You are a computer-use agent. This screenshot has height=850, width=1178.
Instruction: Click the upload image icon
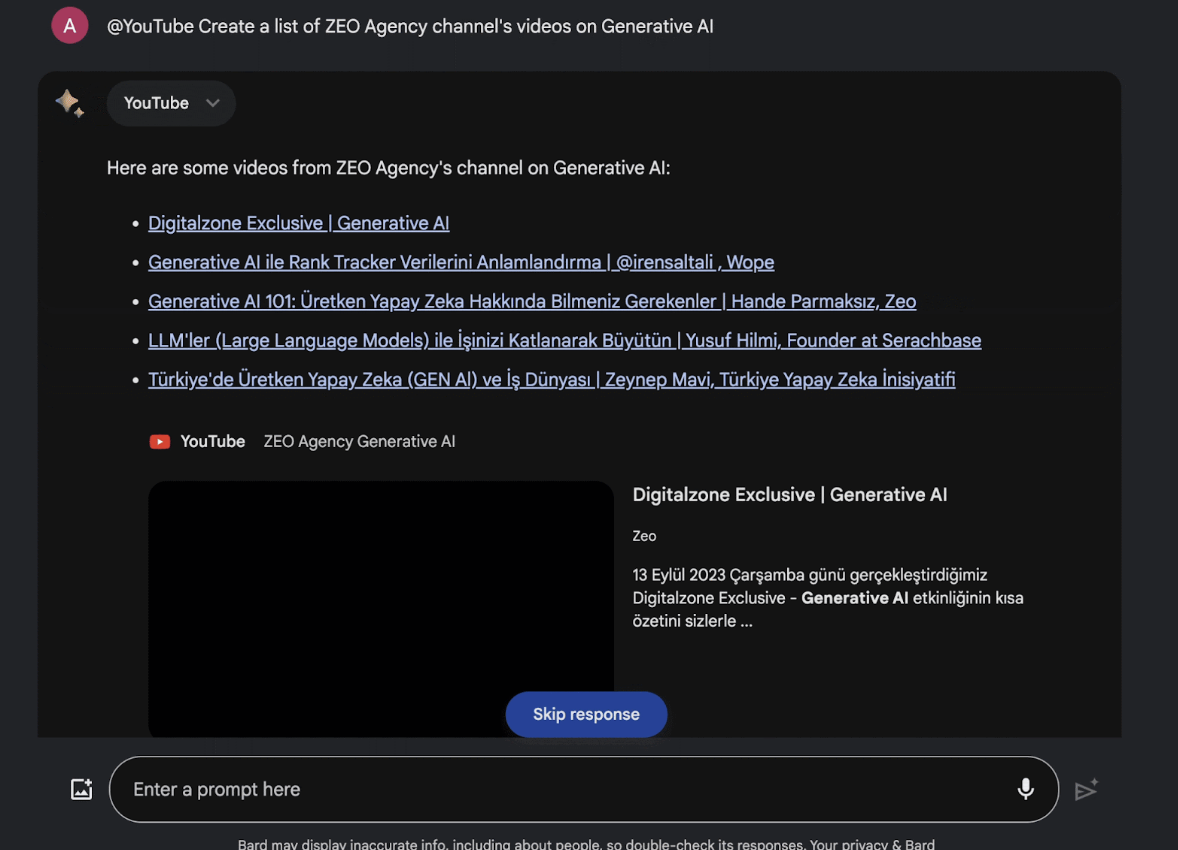click(81, 789)
